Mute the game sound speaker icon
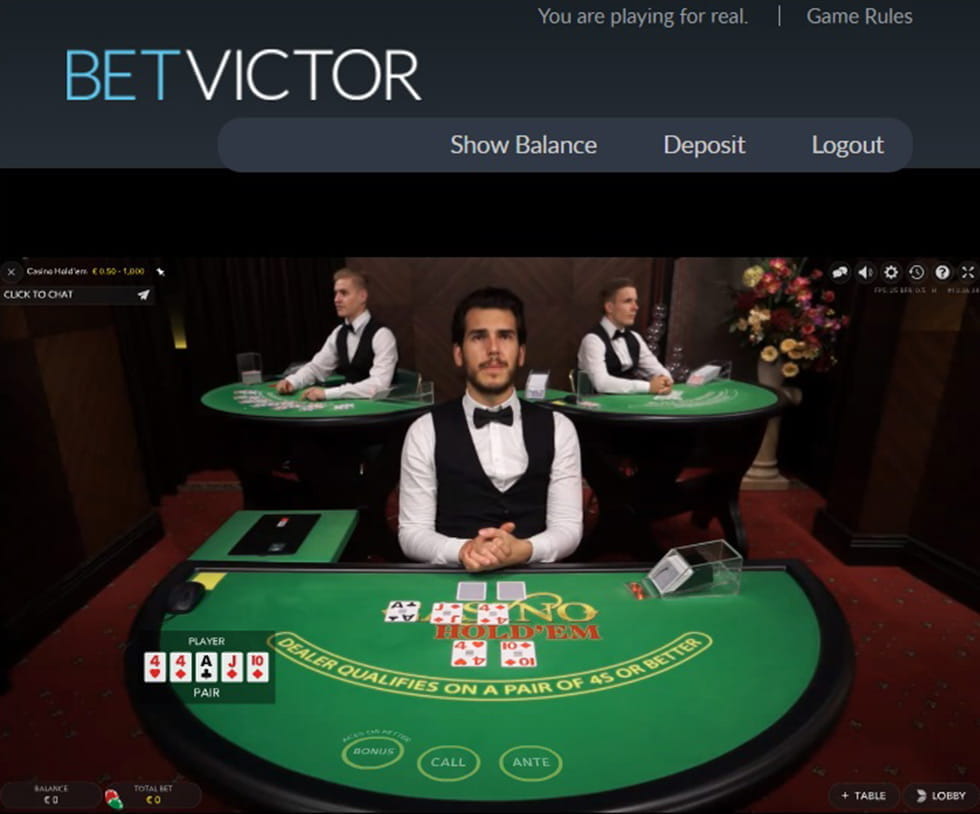The width and height of the screenshot is (980, 814). tap(866, 273)
